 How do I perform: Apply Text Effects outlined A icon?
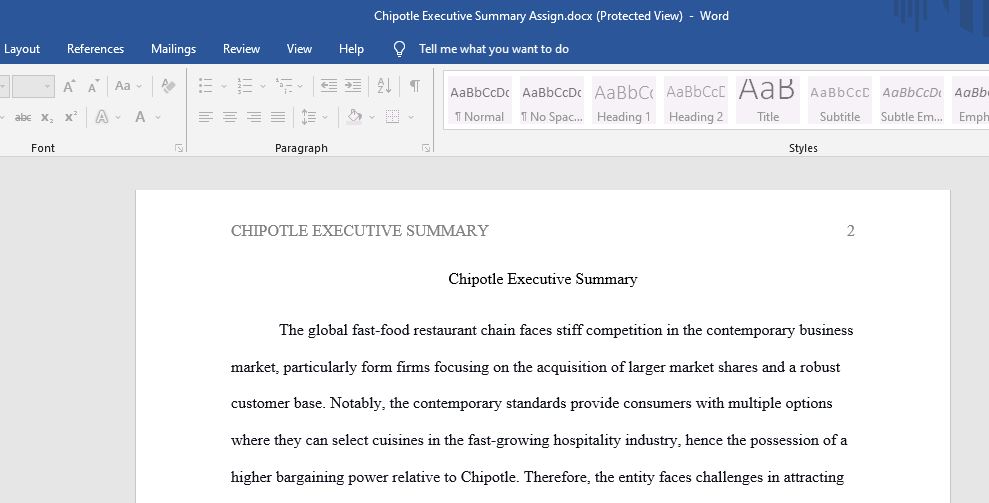102,117
